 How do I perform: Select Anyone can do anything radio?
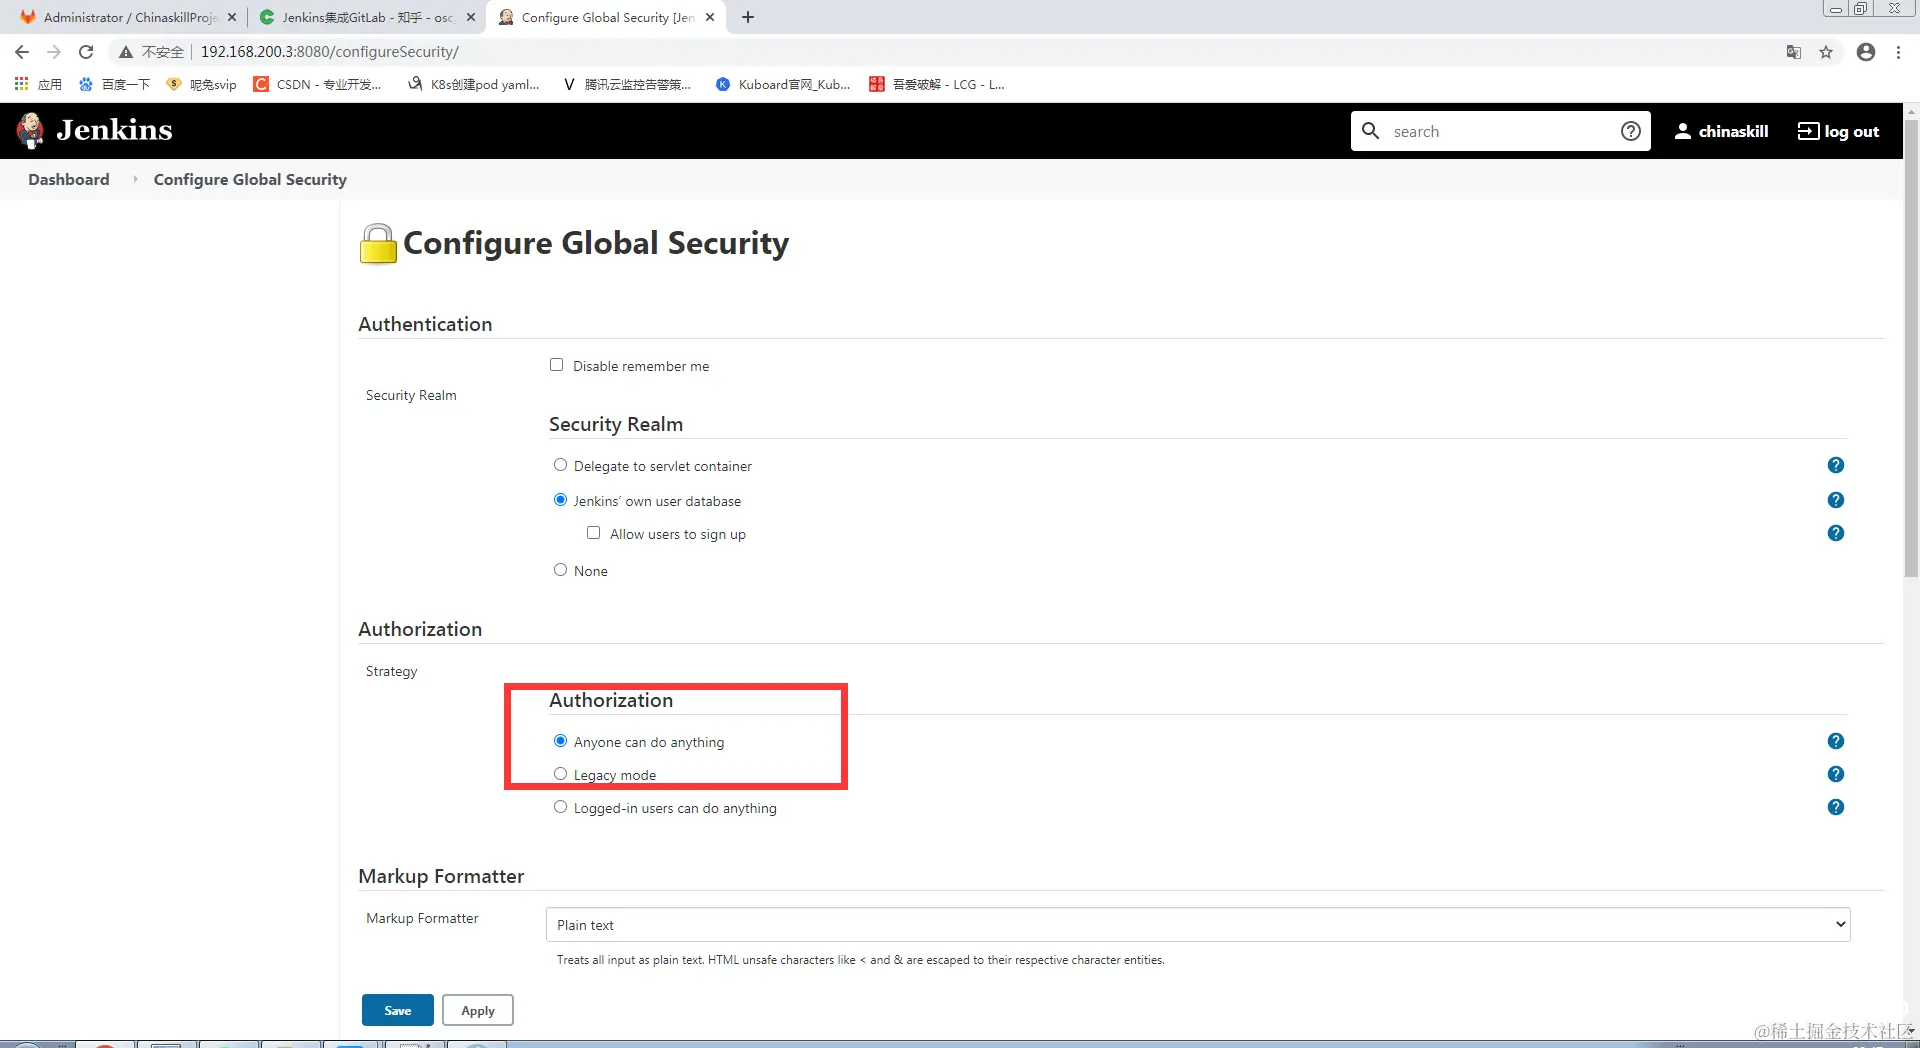560,741
